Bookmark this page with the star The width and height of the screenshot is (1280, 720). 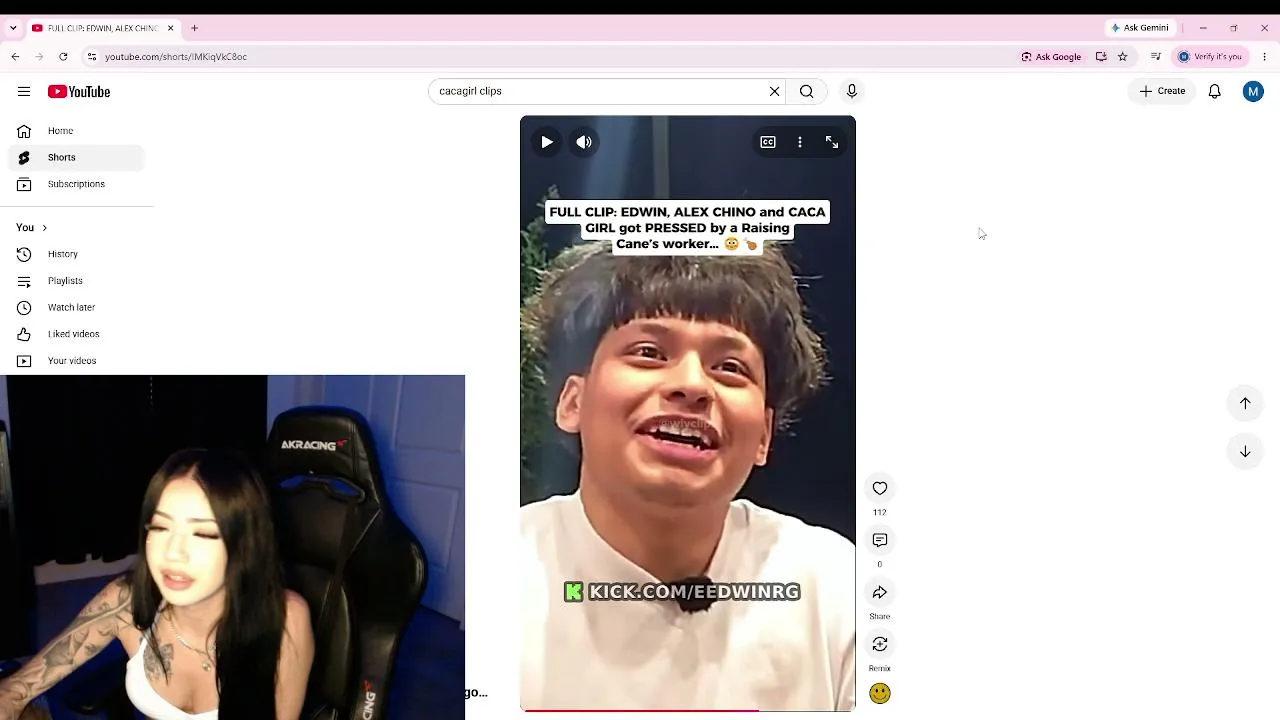[1122, 57]
